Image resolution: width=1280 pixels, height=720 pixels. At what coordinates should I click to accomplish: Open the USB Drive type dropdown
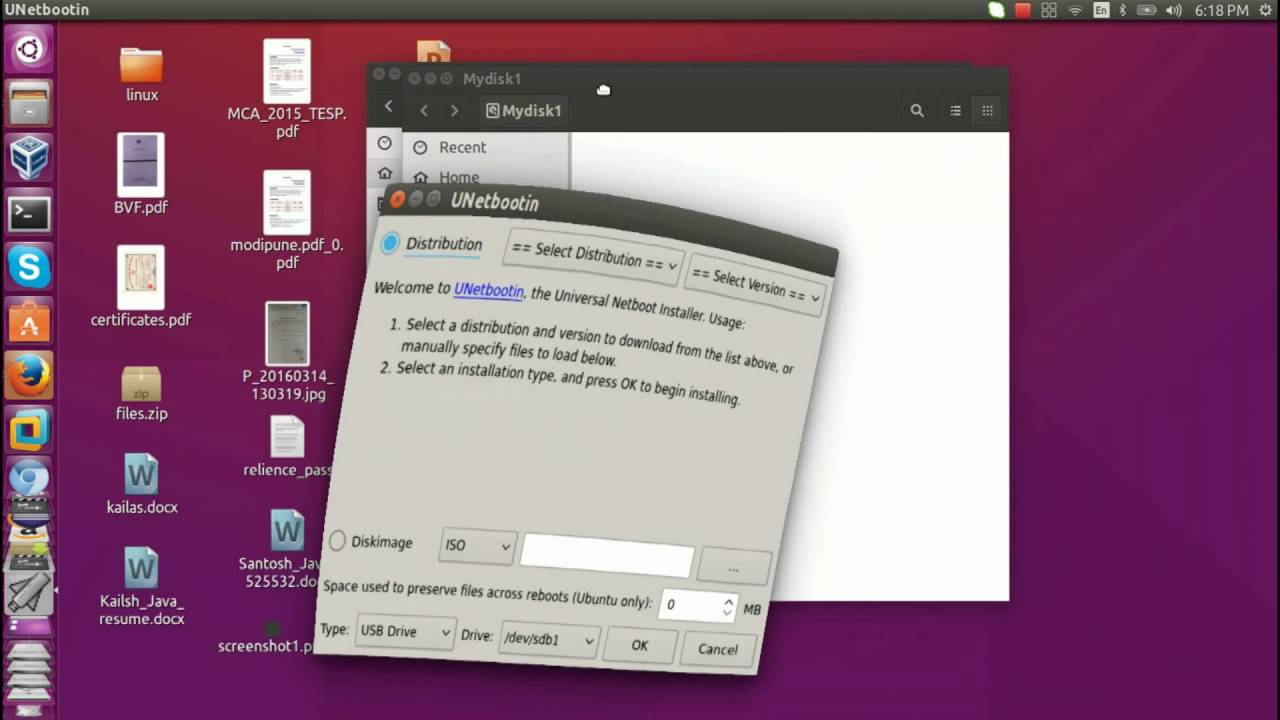click(x=405, y=631)
